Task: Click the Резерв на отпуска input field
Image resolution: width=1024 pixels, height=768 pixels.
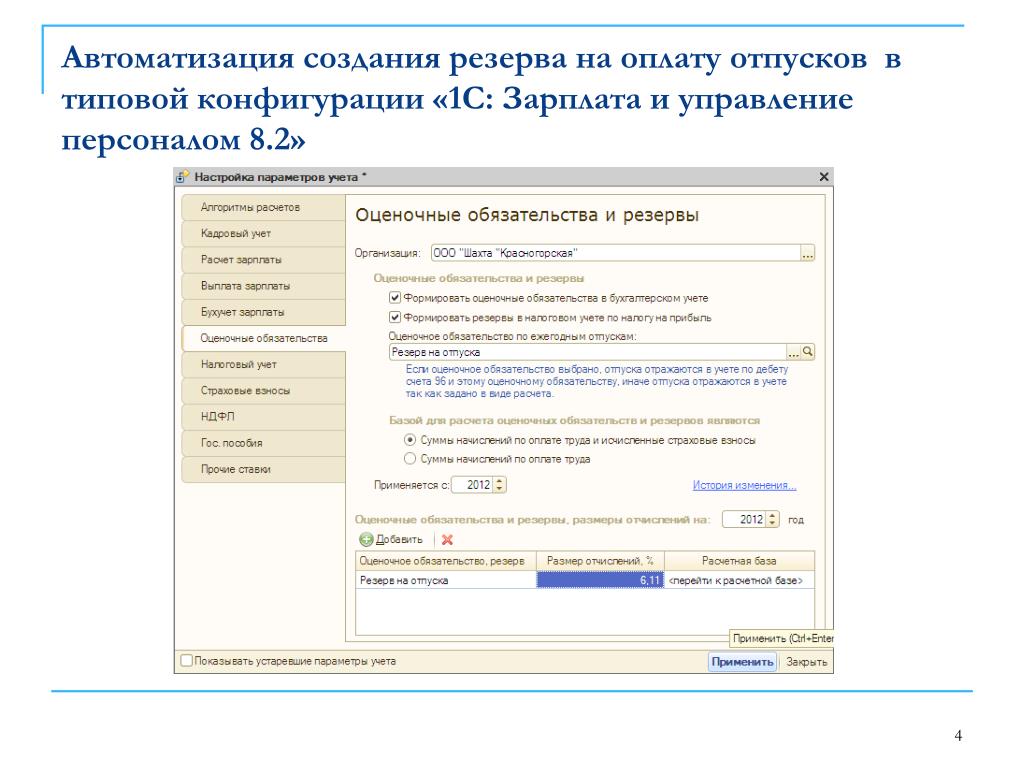Action: [x=587, y=352]
